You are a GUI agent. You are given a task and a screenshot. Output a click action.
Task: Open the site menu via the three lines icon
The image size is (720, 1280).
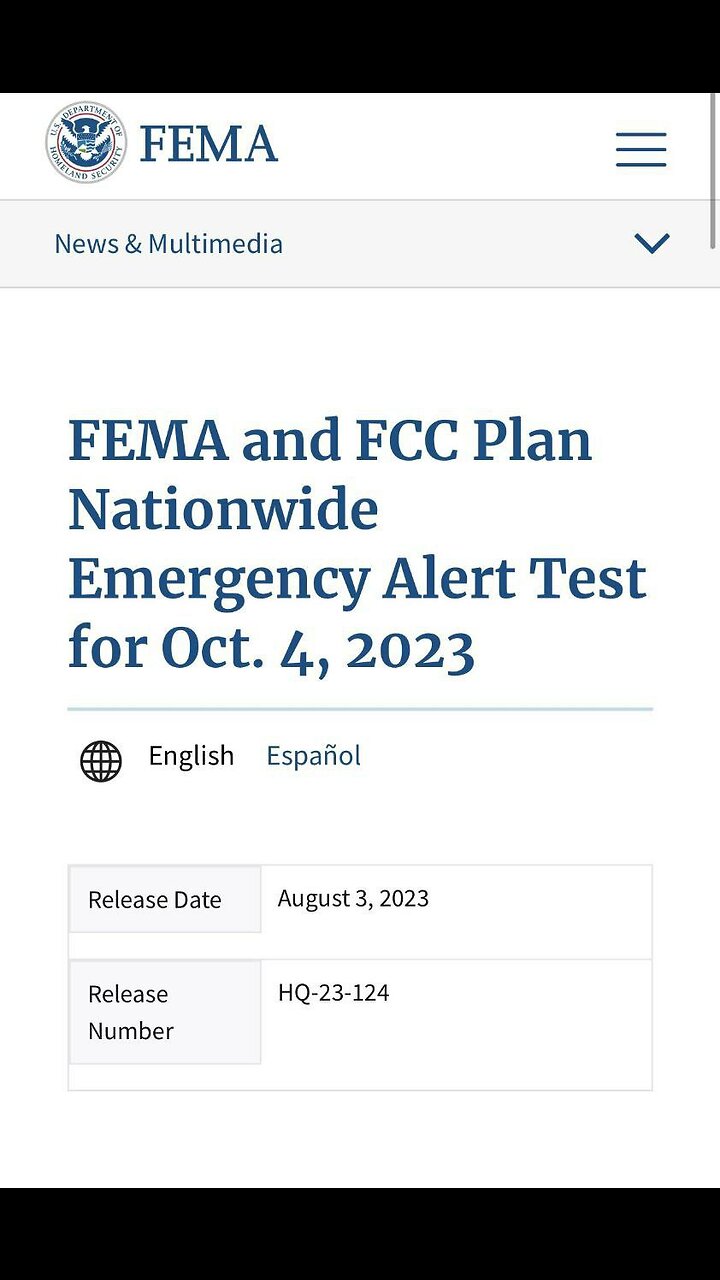point(640,148)
